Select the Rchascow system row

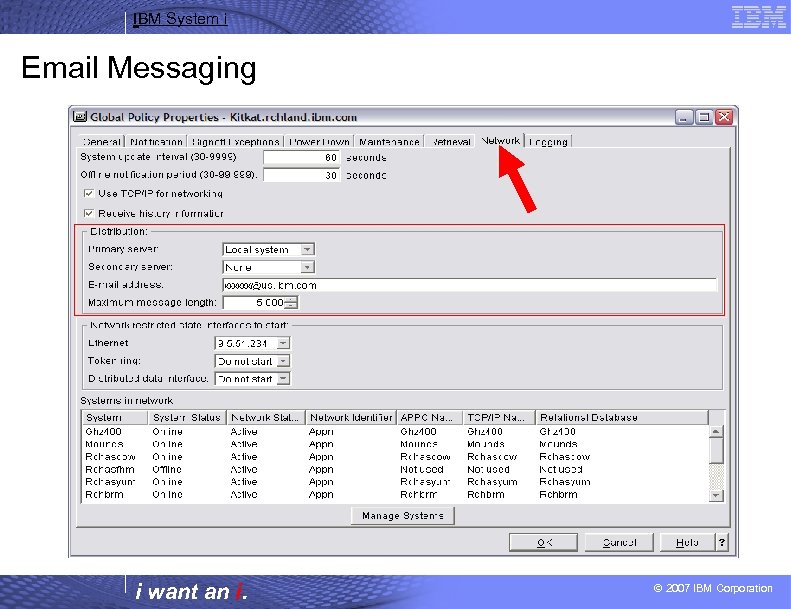[395, 457]
